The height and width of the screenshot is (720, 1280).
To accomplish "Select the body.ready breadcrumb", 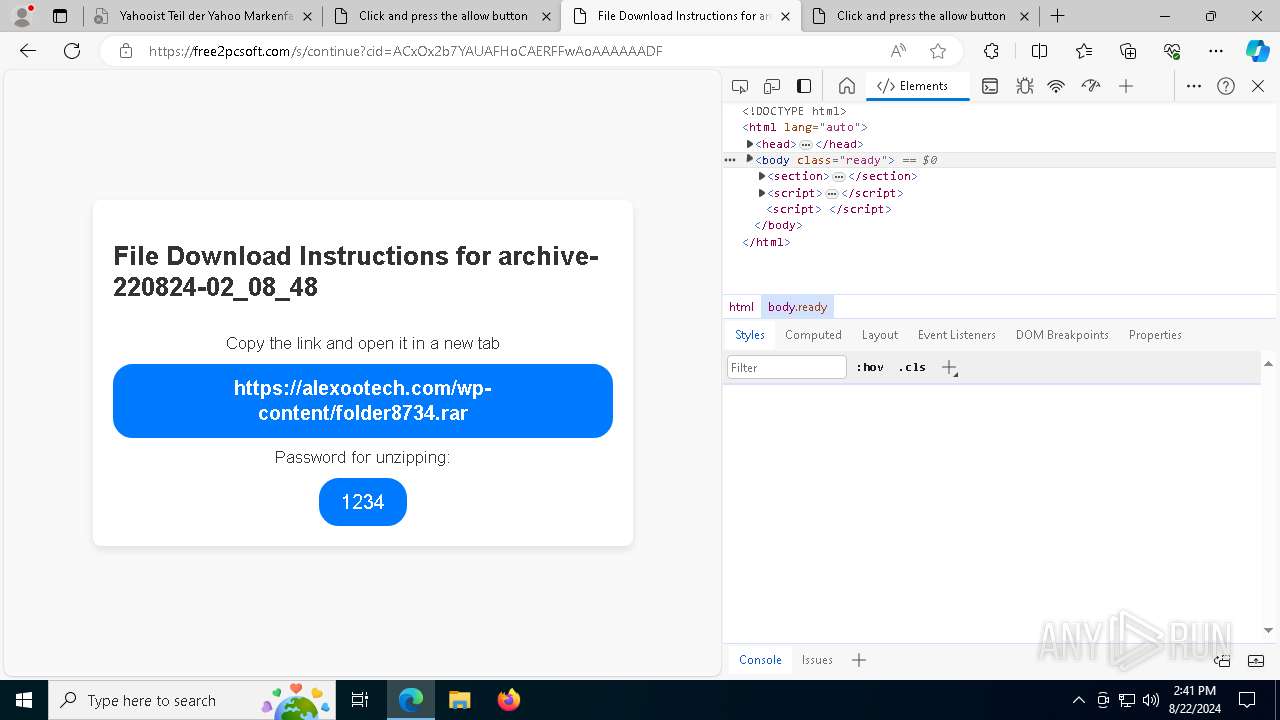I will click(797, 307).
